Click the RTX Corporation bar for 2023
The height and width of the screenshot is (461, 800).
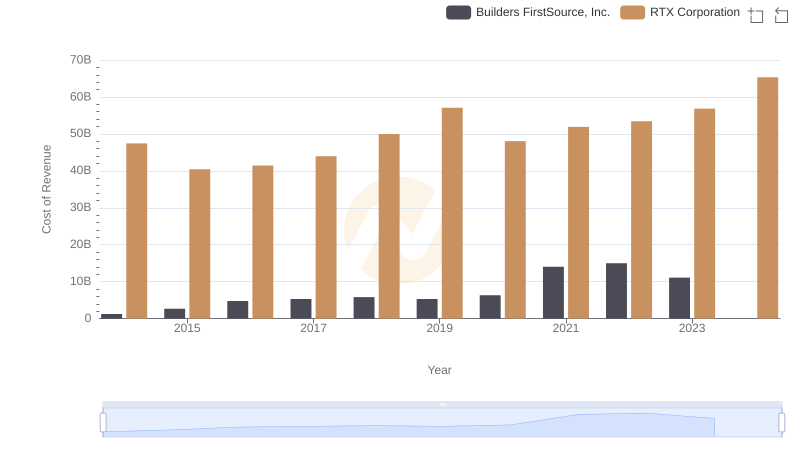705,214
